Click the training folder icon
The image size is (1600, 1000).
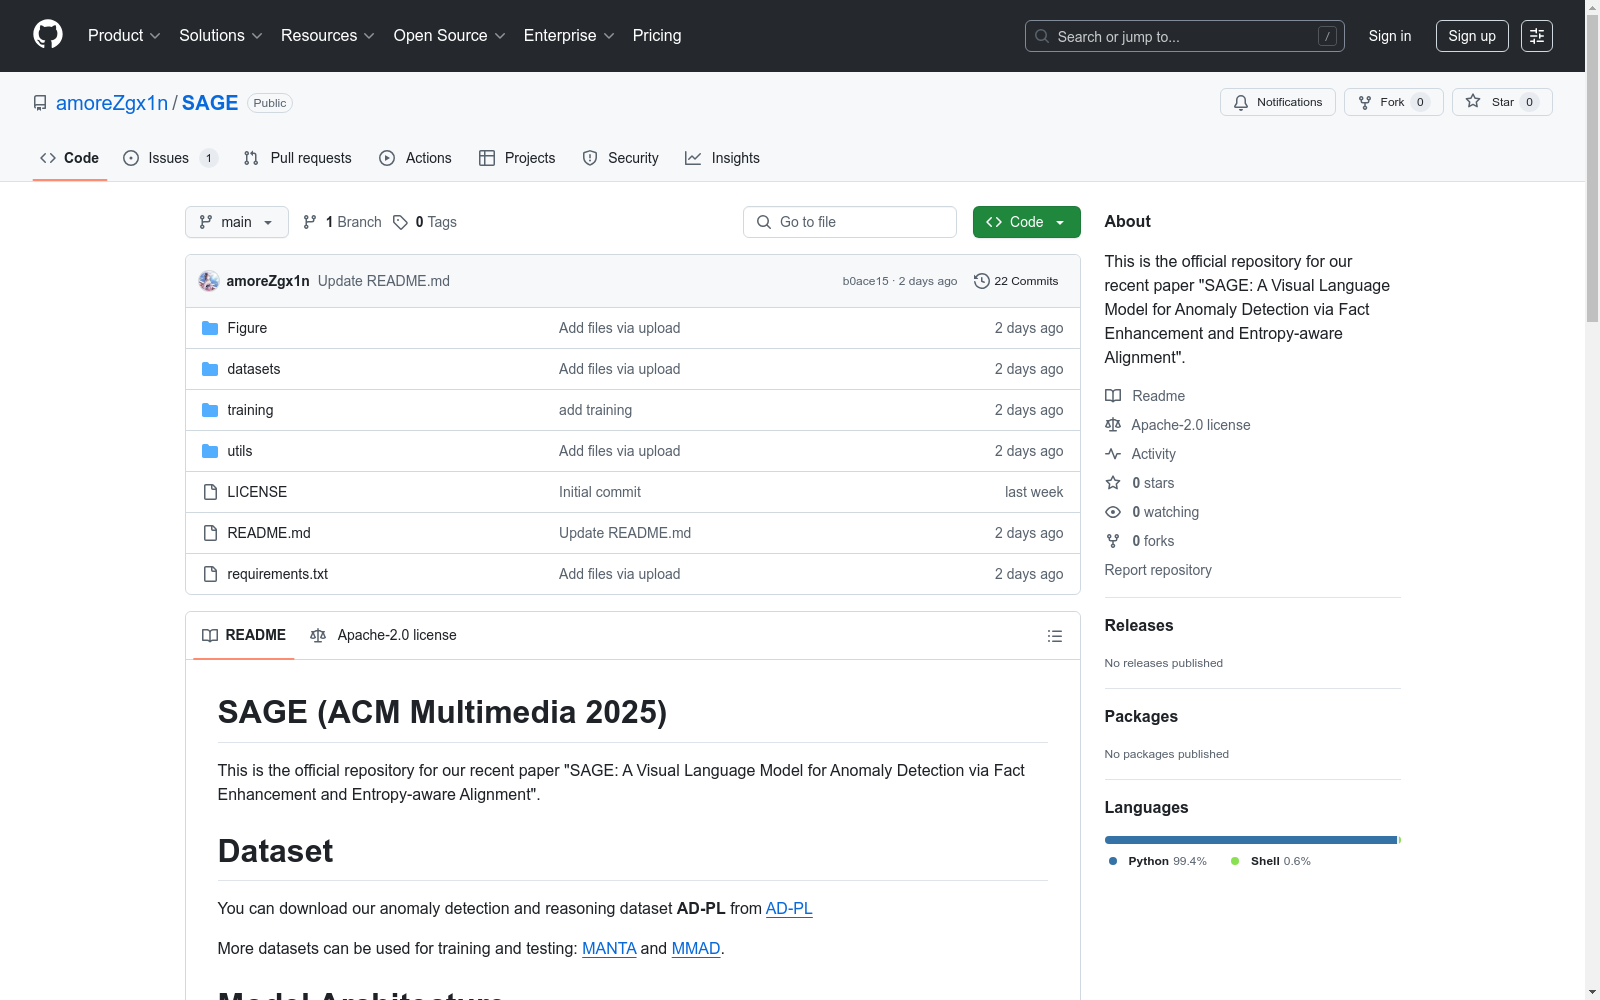click(210, 410)
